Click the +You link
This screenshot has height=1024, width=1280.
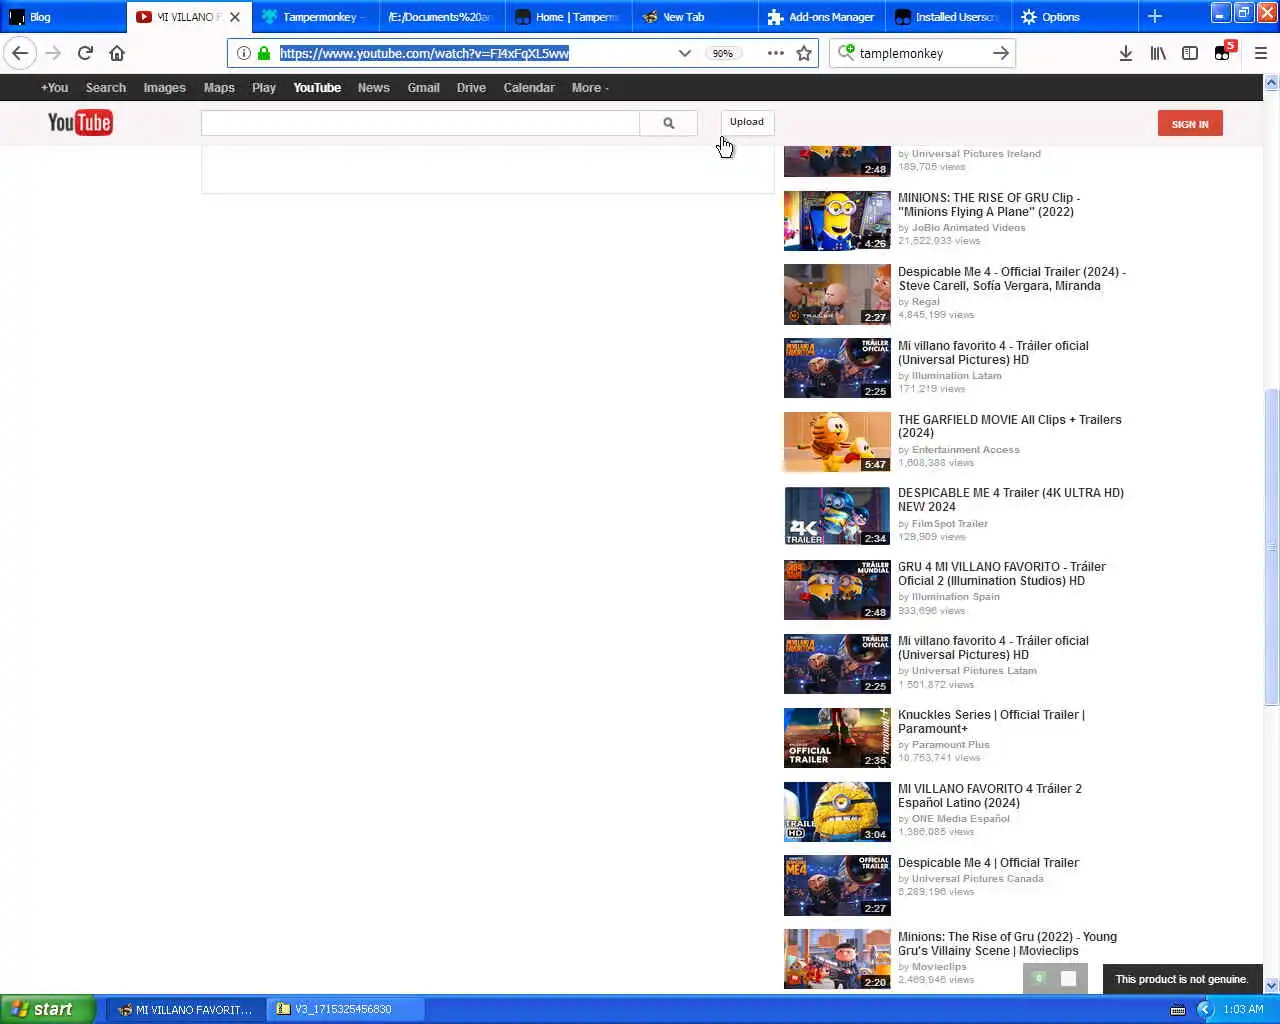coord(54,88)
